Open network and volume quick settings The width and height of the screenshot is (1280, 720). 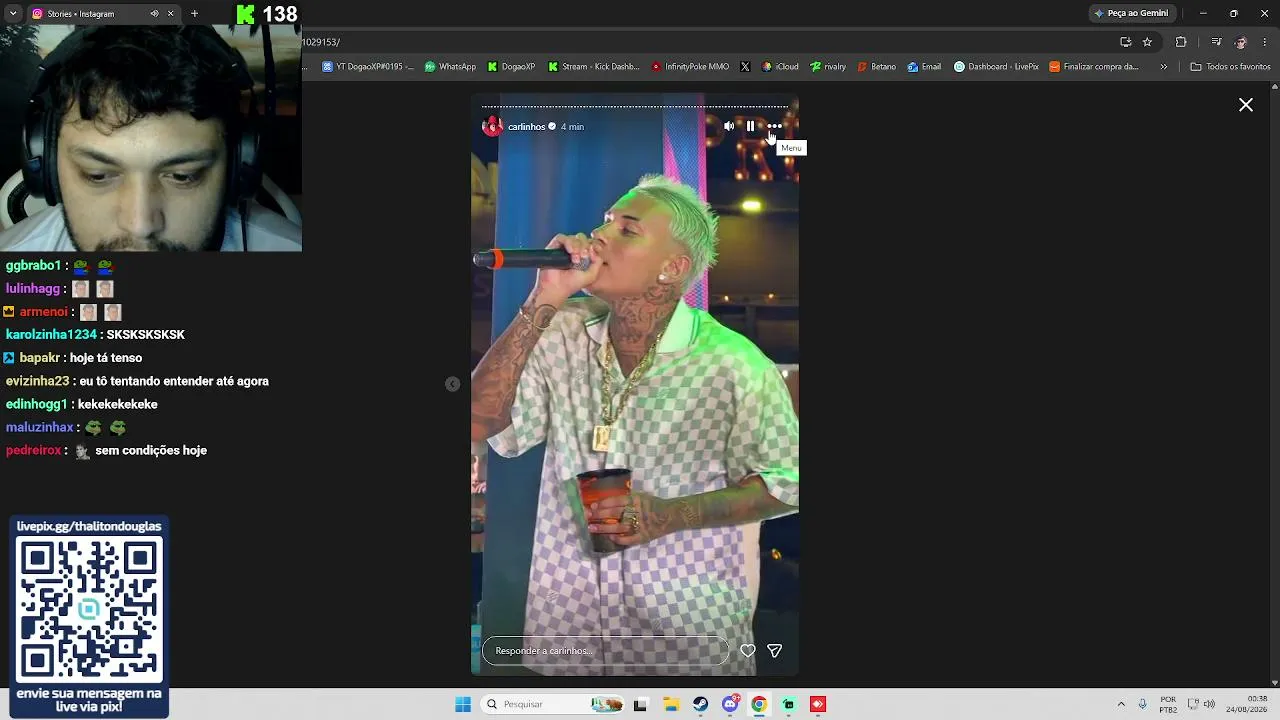pyautogui.click(x=1201, y=704)
